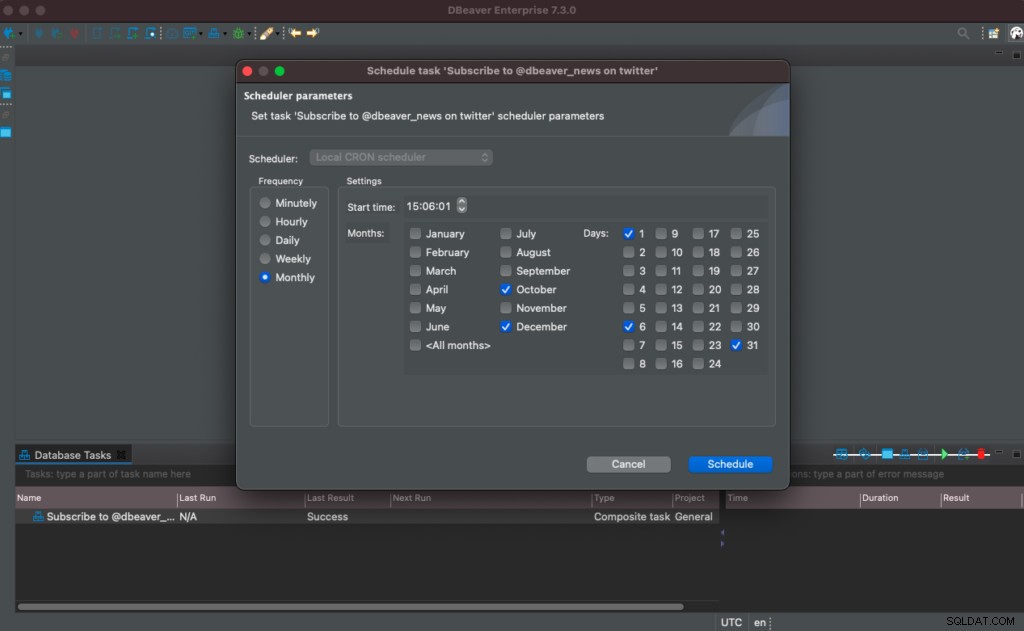
Task: Check day 15 checkbox
Action: click(x=661, y=345)
